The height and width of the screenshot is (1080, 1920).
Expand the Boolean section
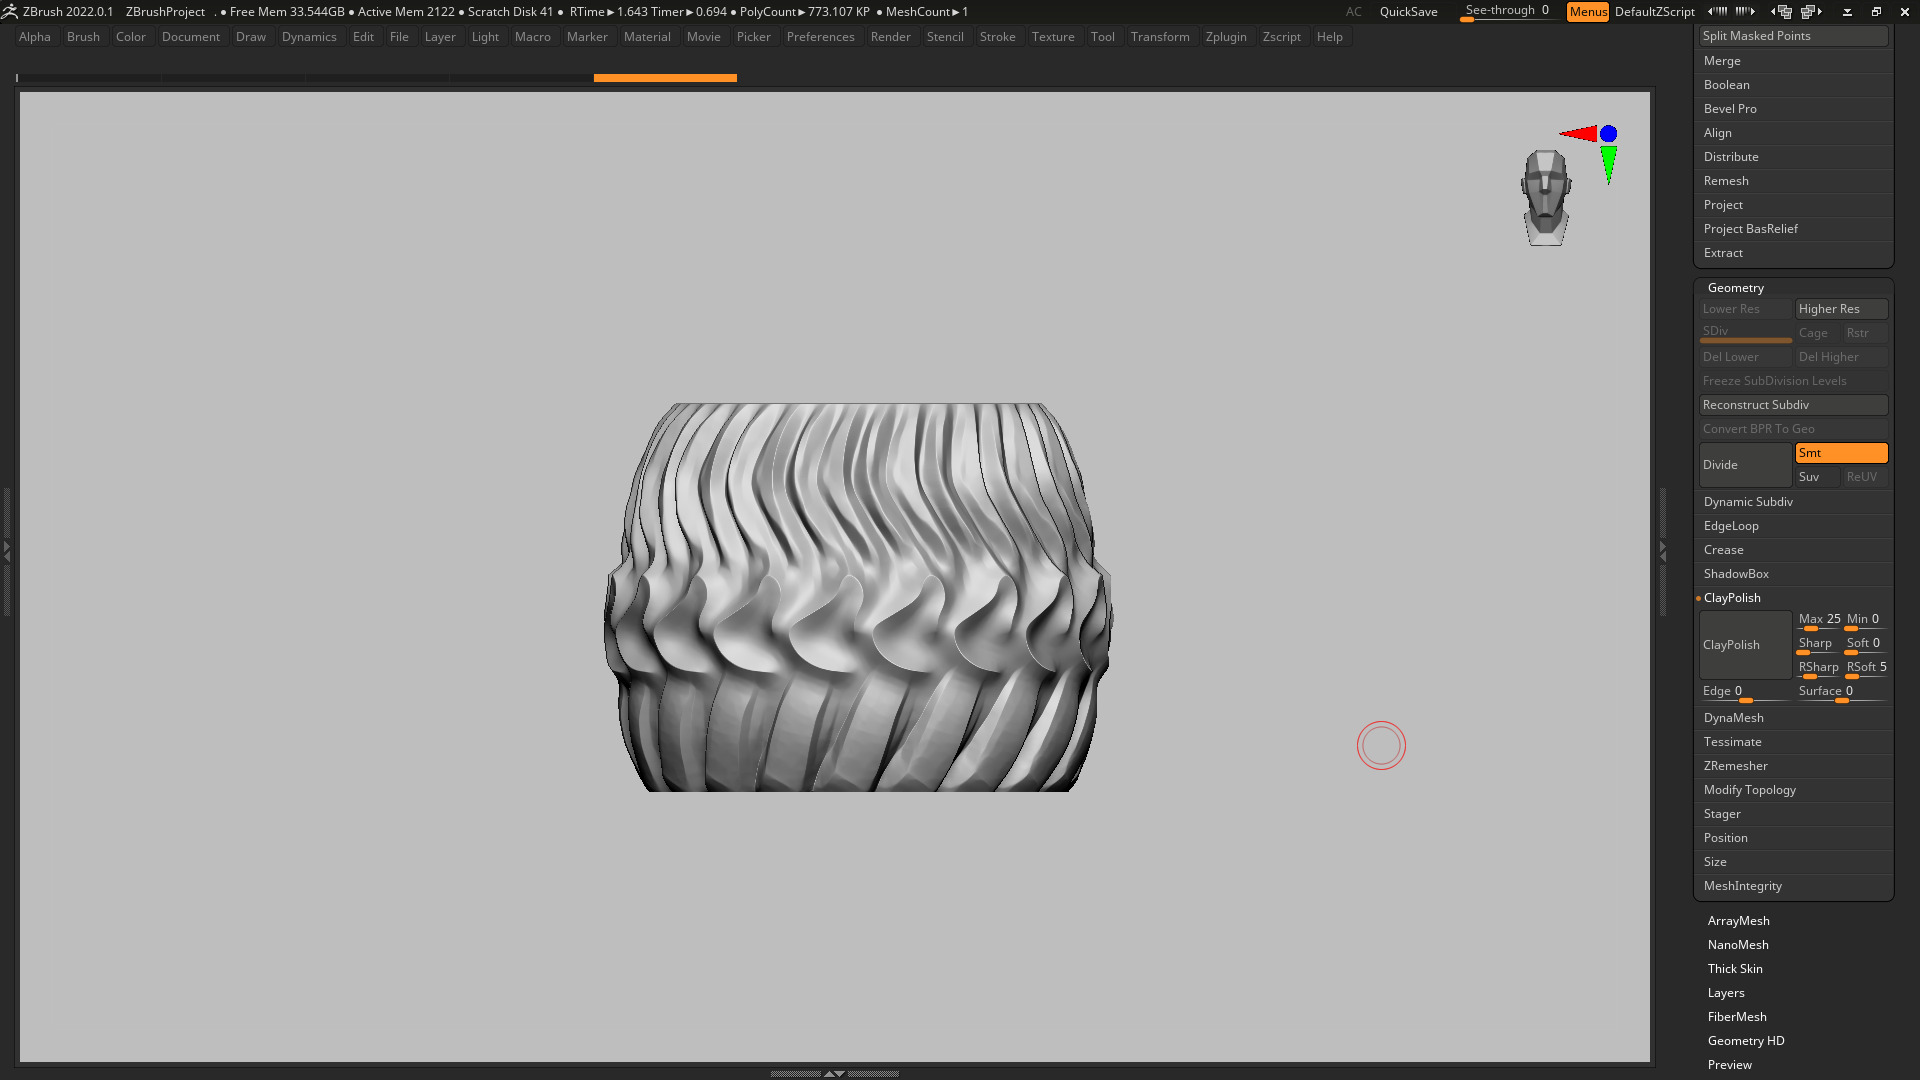point(1726,85)
